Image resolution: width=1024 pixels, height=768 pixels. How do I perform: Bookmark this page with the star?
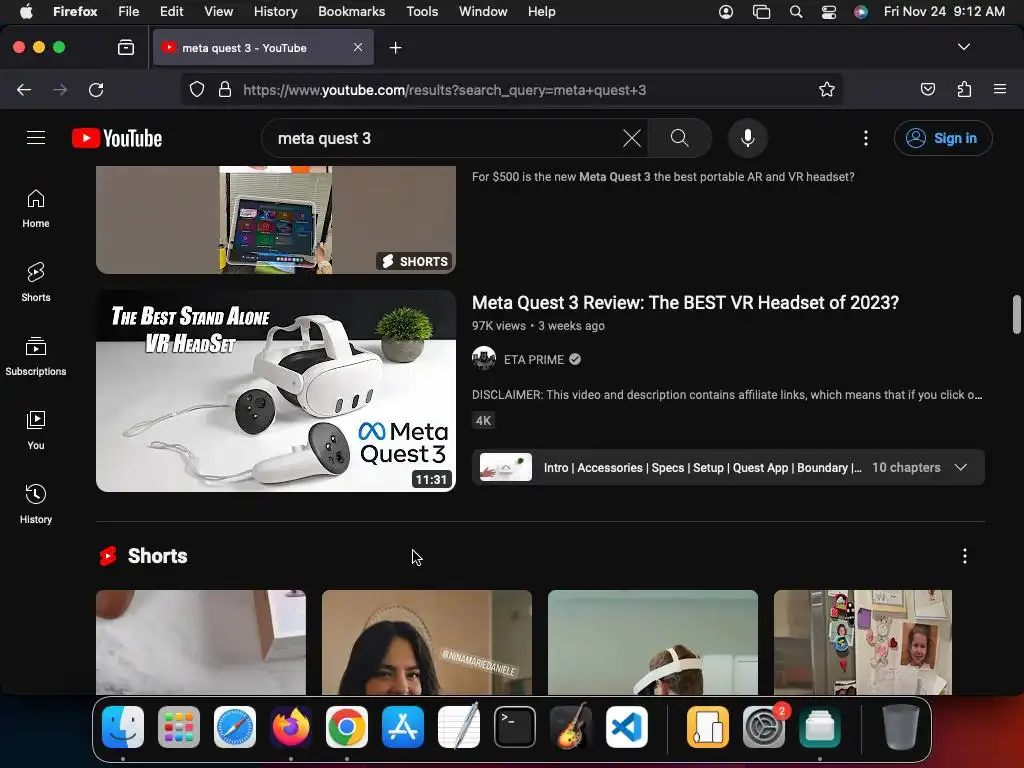[827, 89]
